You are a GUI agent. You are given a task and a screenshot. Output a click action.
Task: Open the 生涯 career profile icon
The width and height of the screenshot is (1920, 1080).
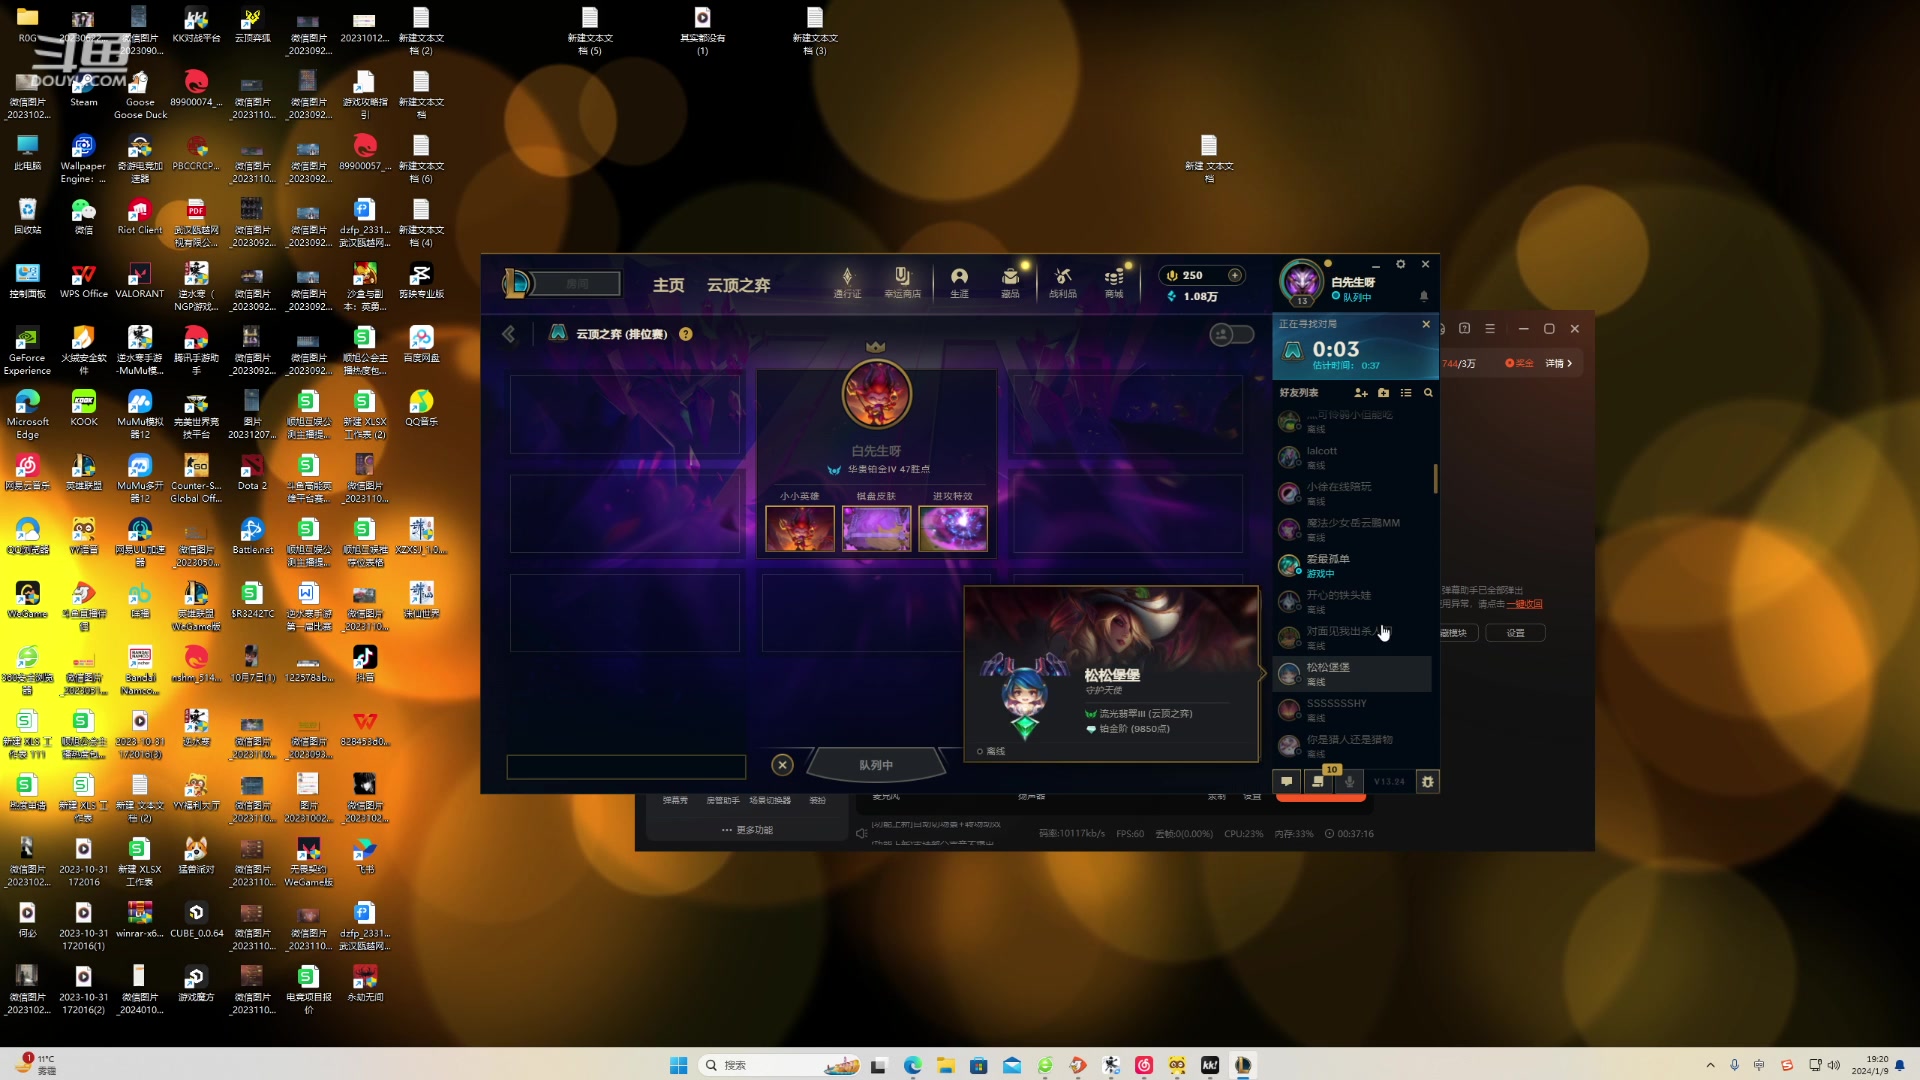[x=959, y=283]
